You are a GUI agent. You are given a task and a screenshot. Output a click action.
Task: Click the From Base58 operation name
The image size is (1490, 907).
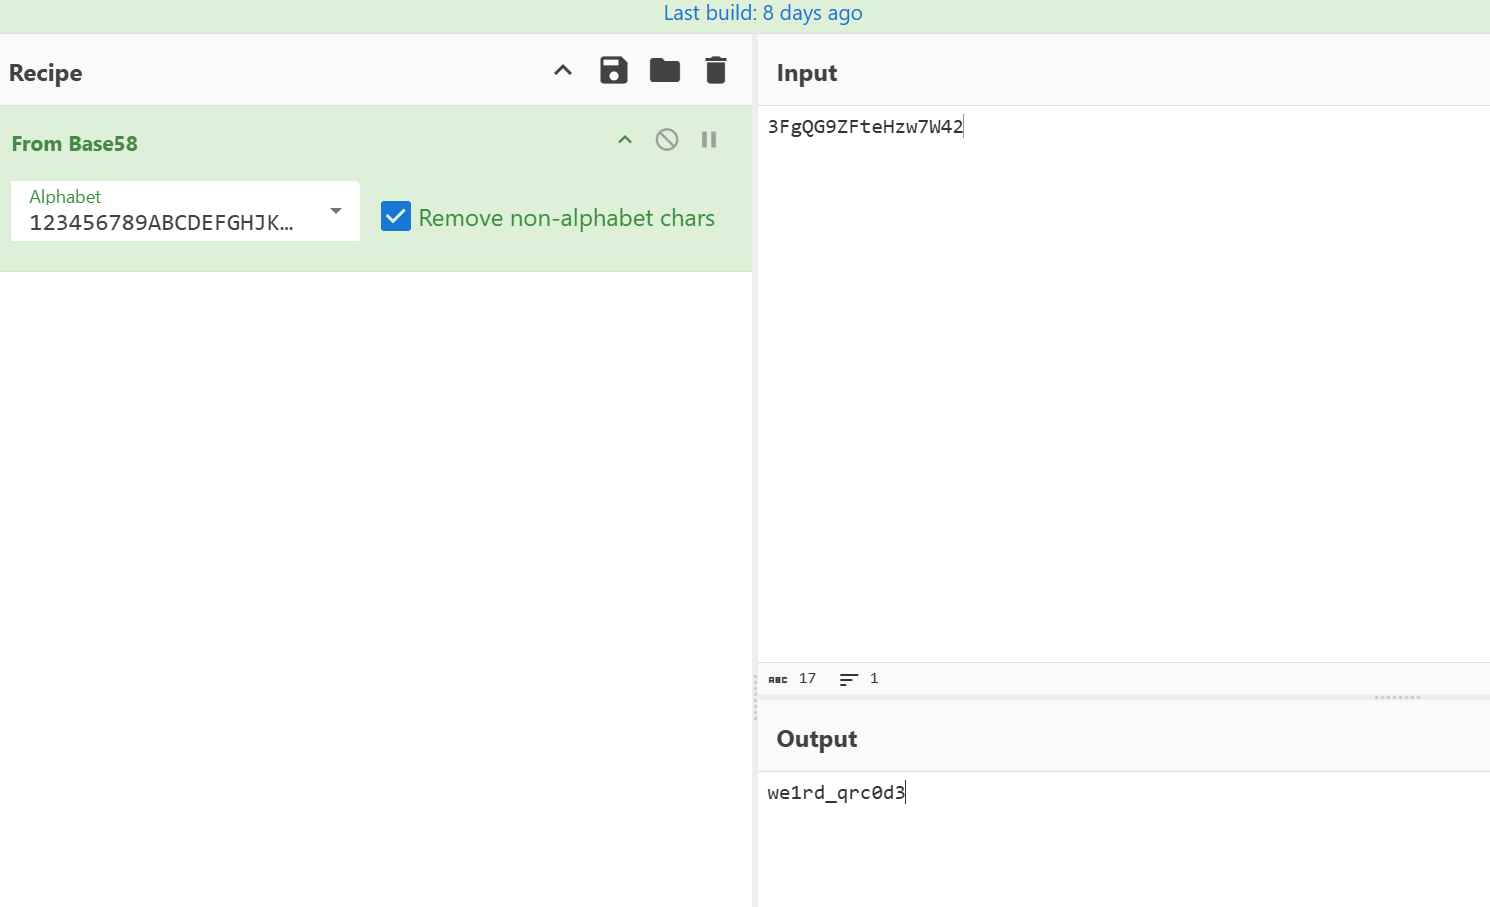(74, 143)
